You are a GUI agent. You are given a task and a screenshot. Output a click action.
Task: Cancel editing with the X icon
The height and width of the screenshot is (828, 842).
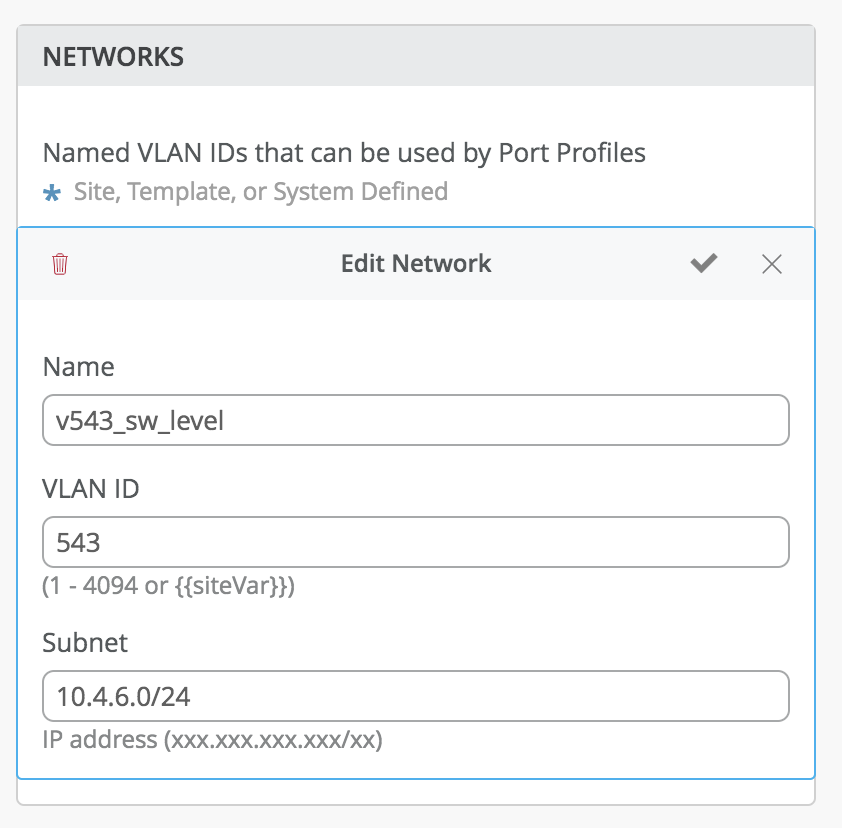(x=771, y=264)
